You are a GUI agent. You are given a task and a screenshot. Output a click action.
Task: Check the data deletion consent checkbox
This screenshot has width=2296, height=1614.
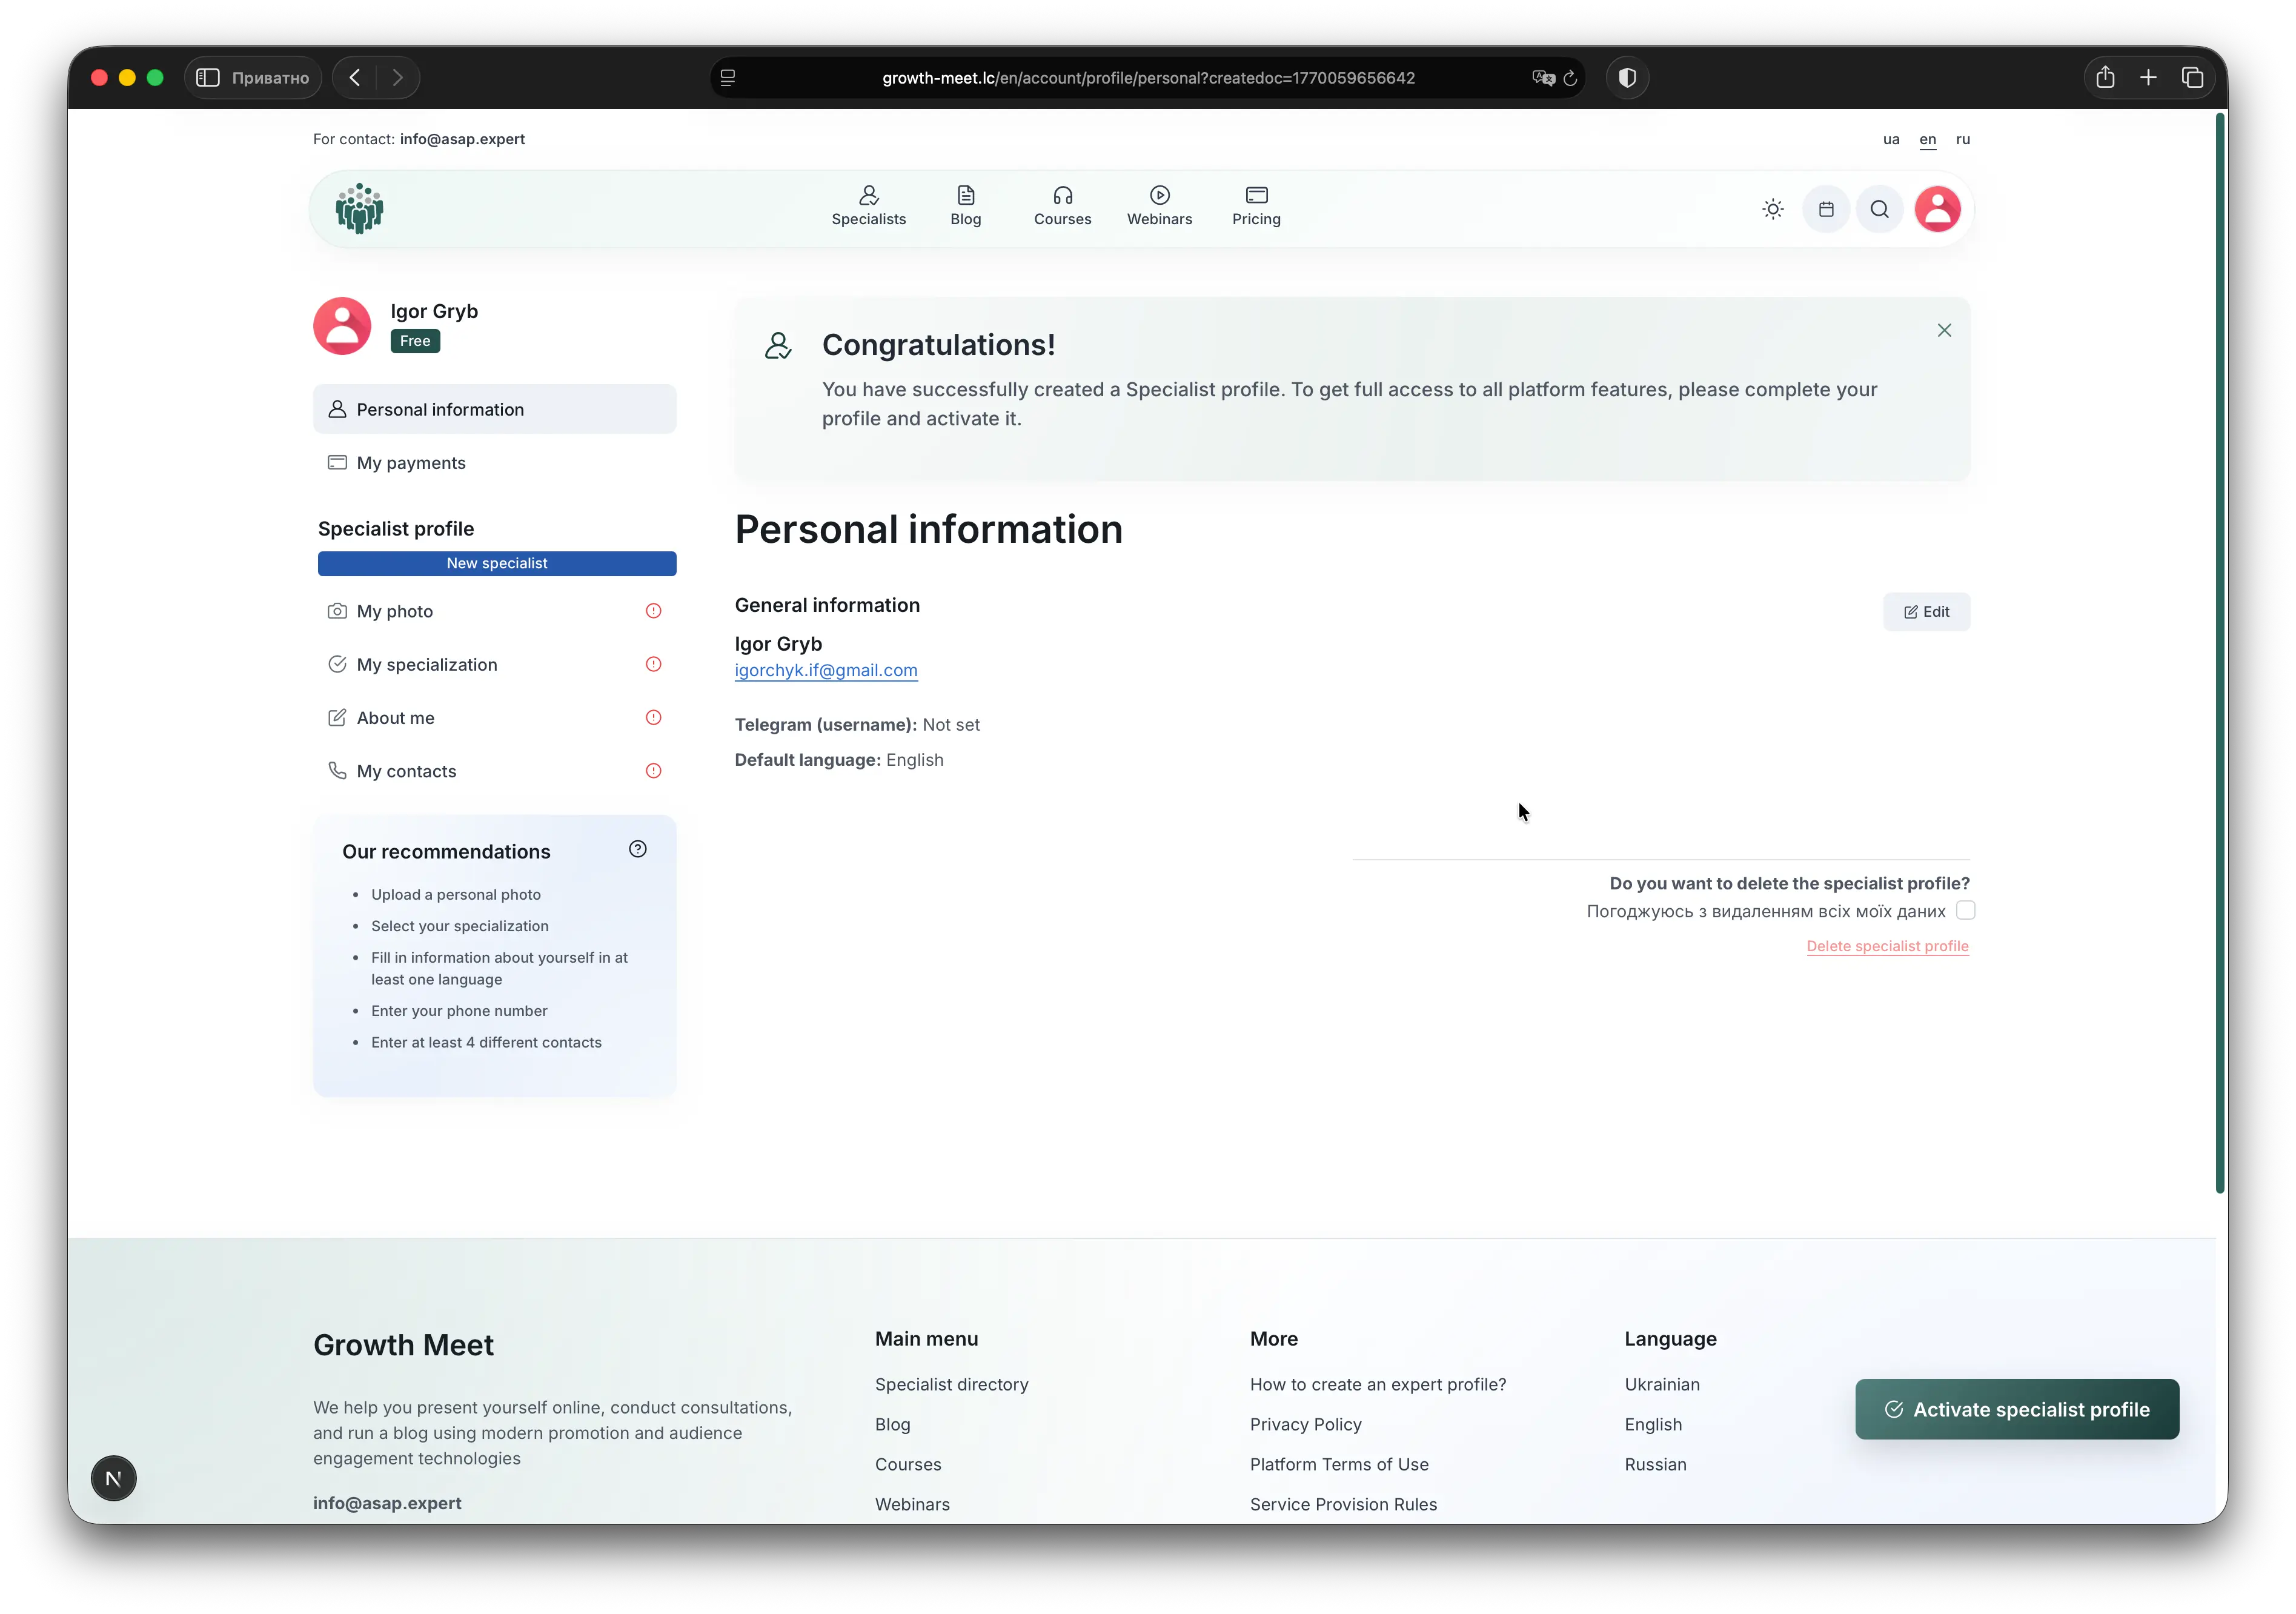[x=1966, y=911]
